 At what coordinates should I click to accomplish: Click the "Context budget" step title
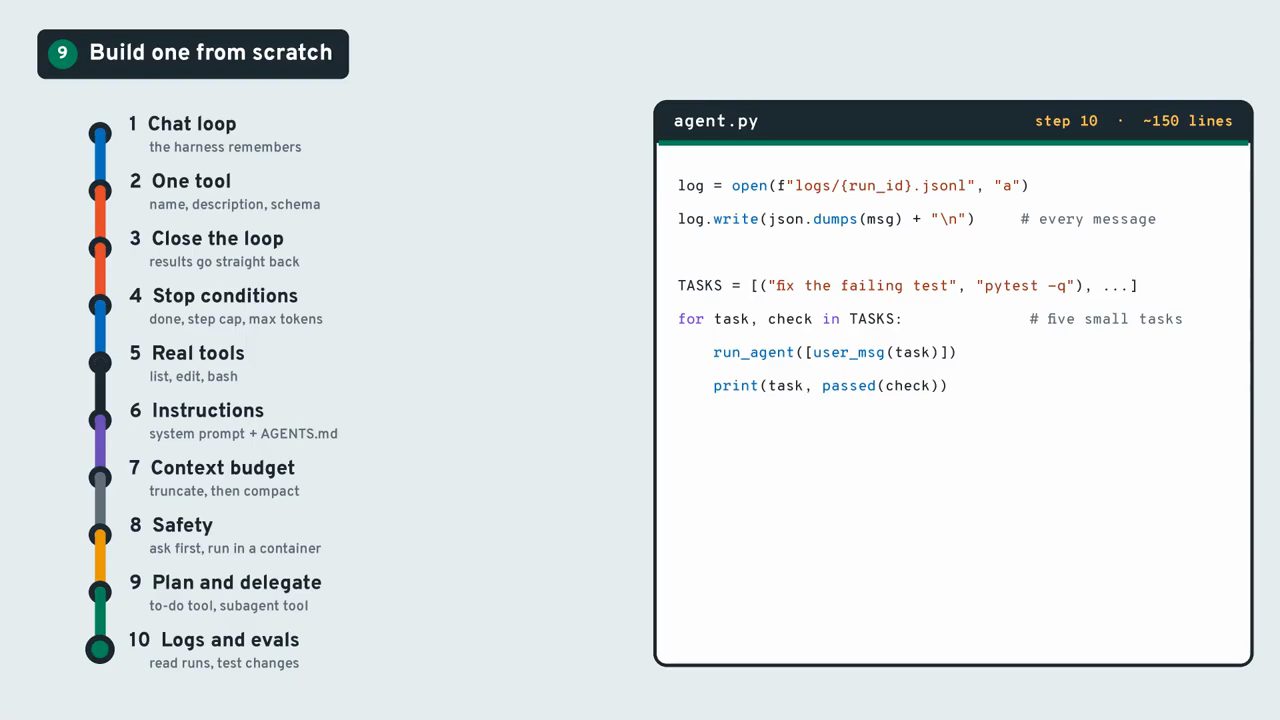coord(223,468)
